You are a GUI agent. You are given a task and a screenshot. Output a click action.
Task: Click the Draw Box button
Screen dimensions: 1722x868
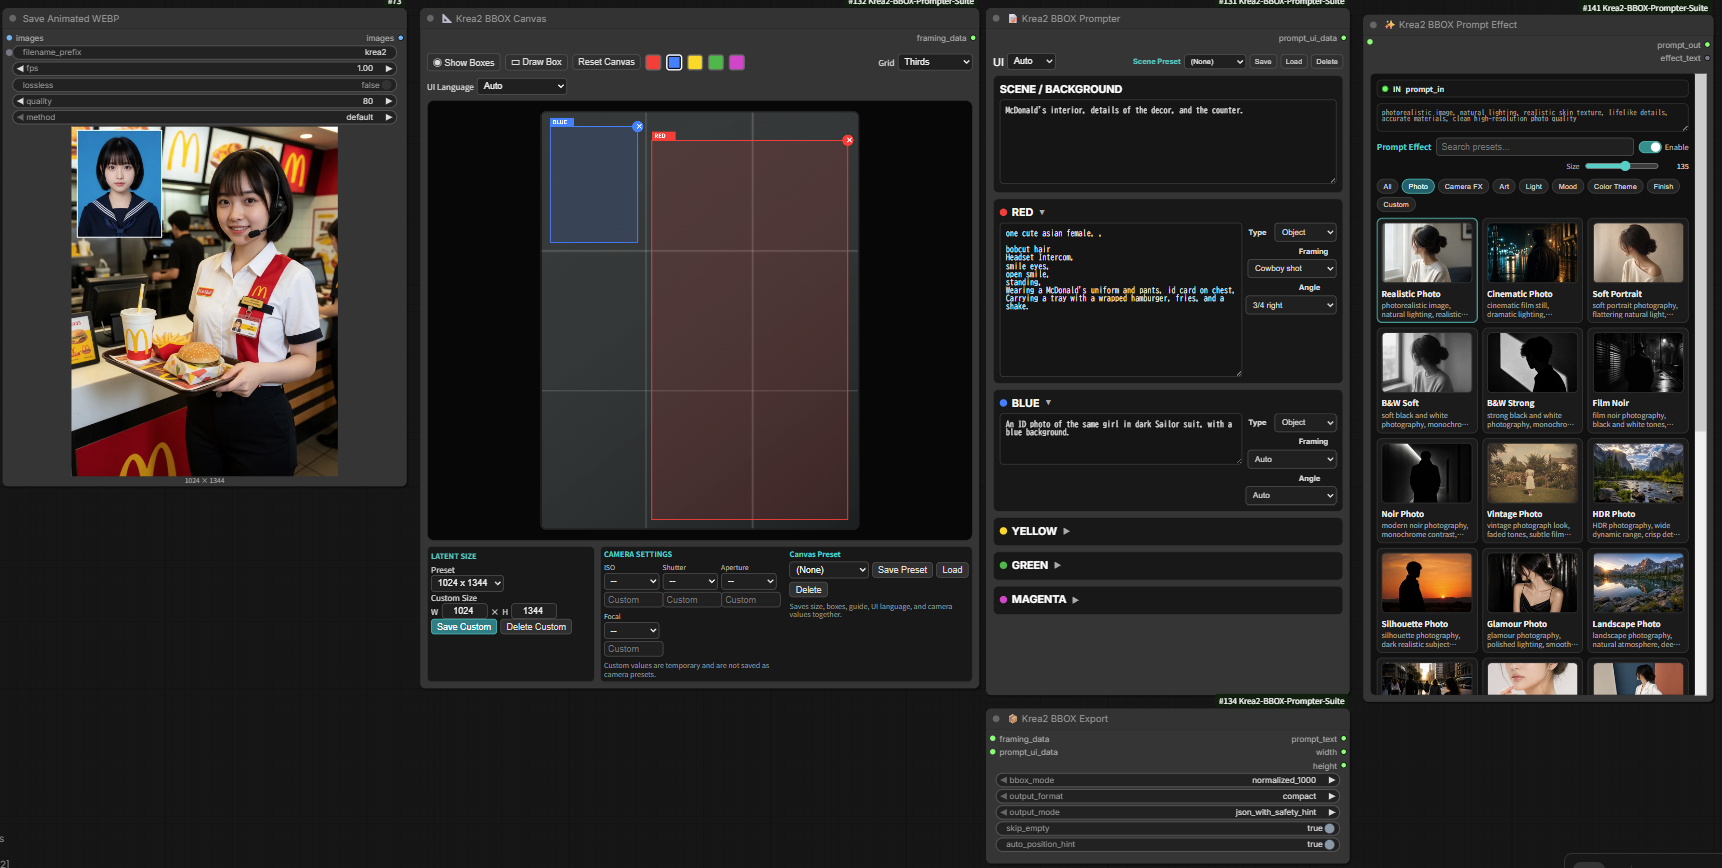[x=536, y=62]
